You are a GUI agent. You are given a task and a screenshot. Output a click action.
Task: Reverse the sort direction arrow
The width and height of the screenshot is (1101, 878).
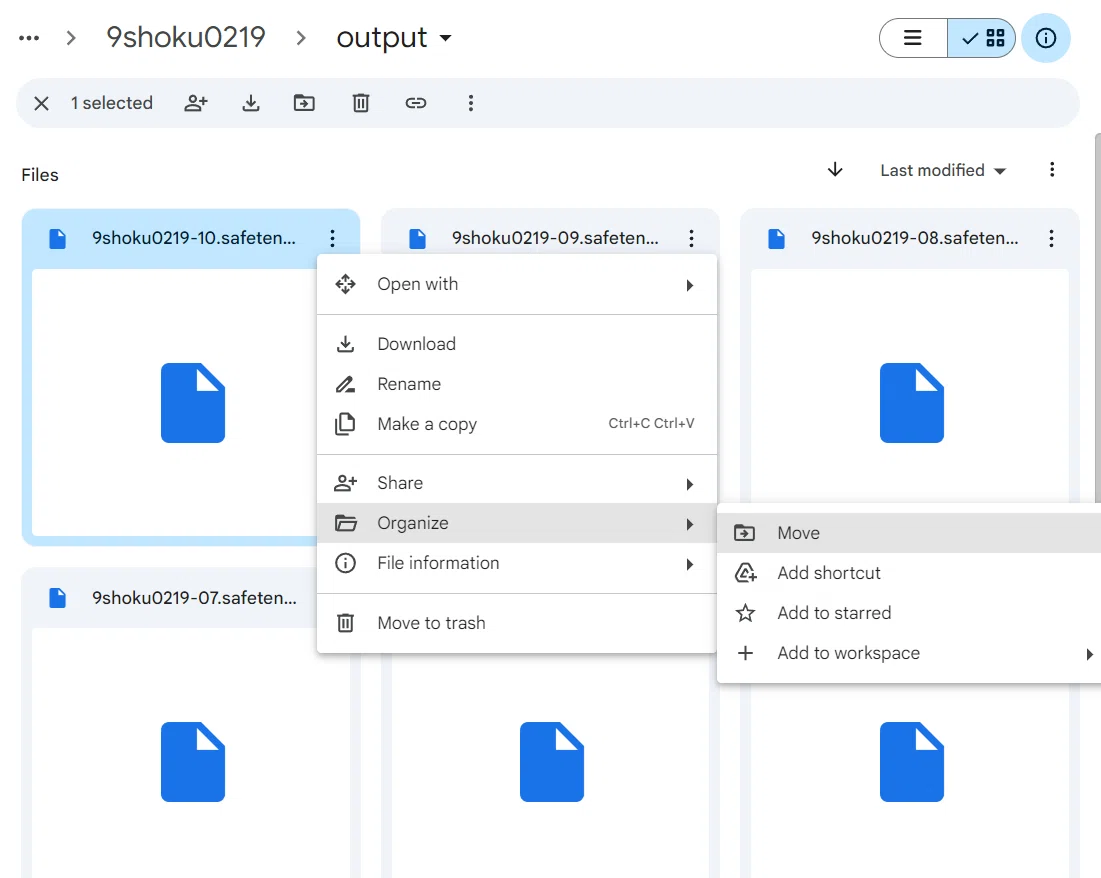point(835,169)
